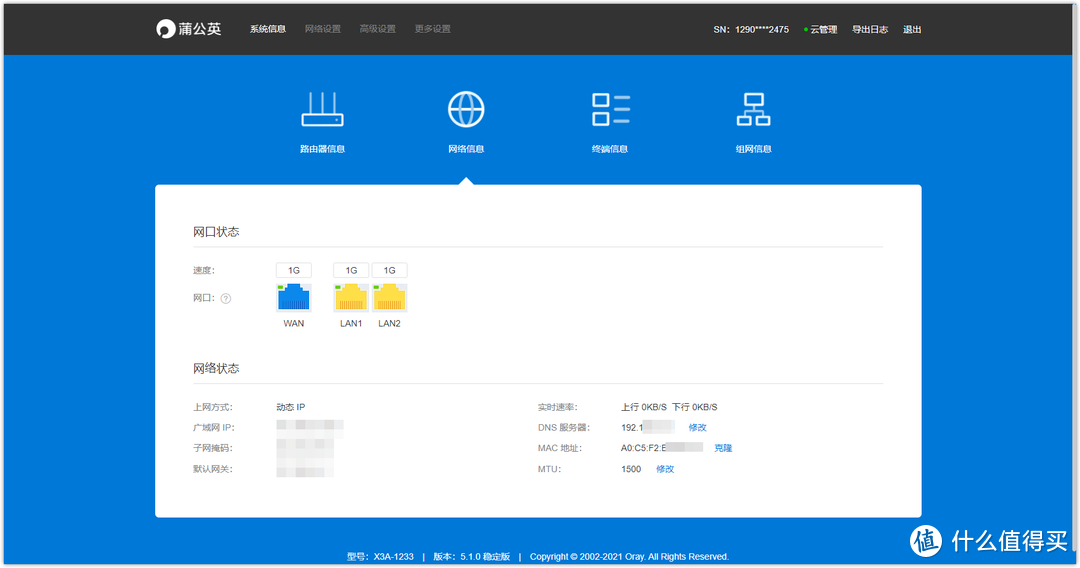This screenshot has height=568, width=1080.
Task: Click the help question mark beside 网口
Action: tap(226, 298)
